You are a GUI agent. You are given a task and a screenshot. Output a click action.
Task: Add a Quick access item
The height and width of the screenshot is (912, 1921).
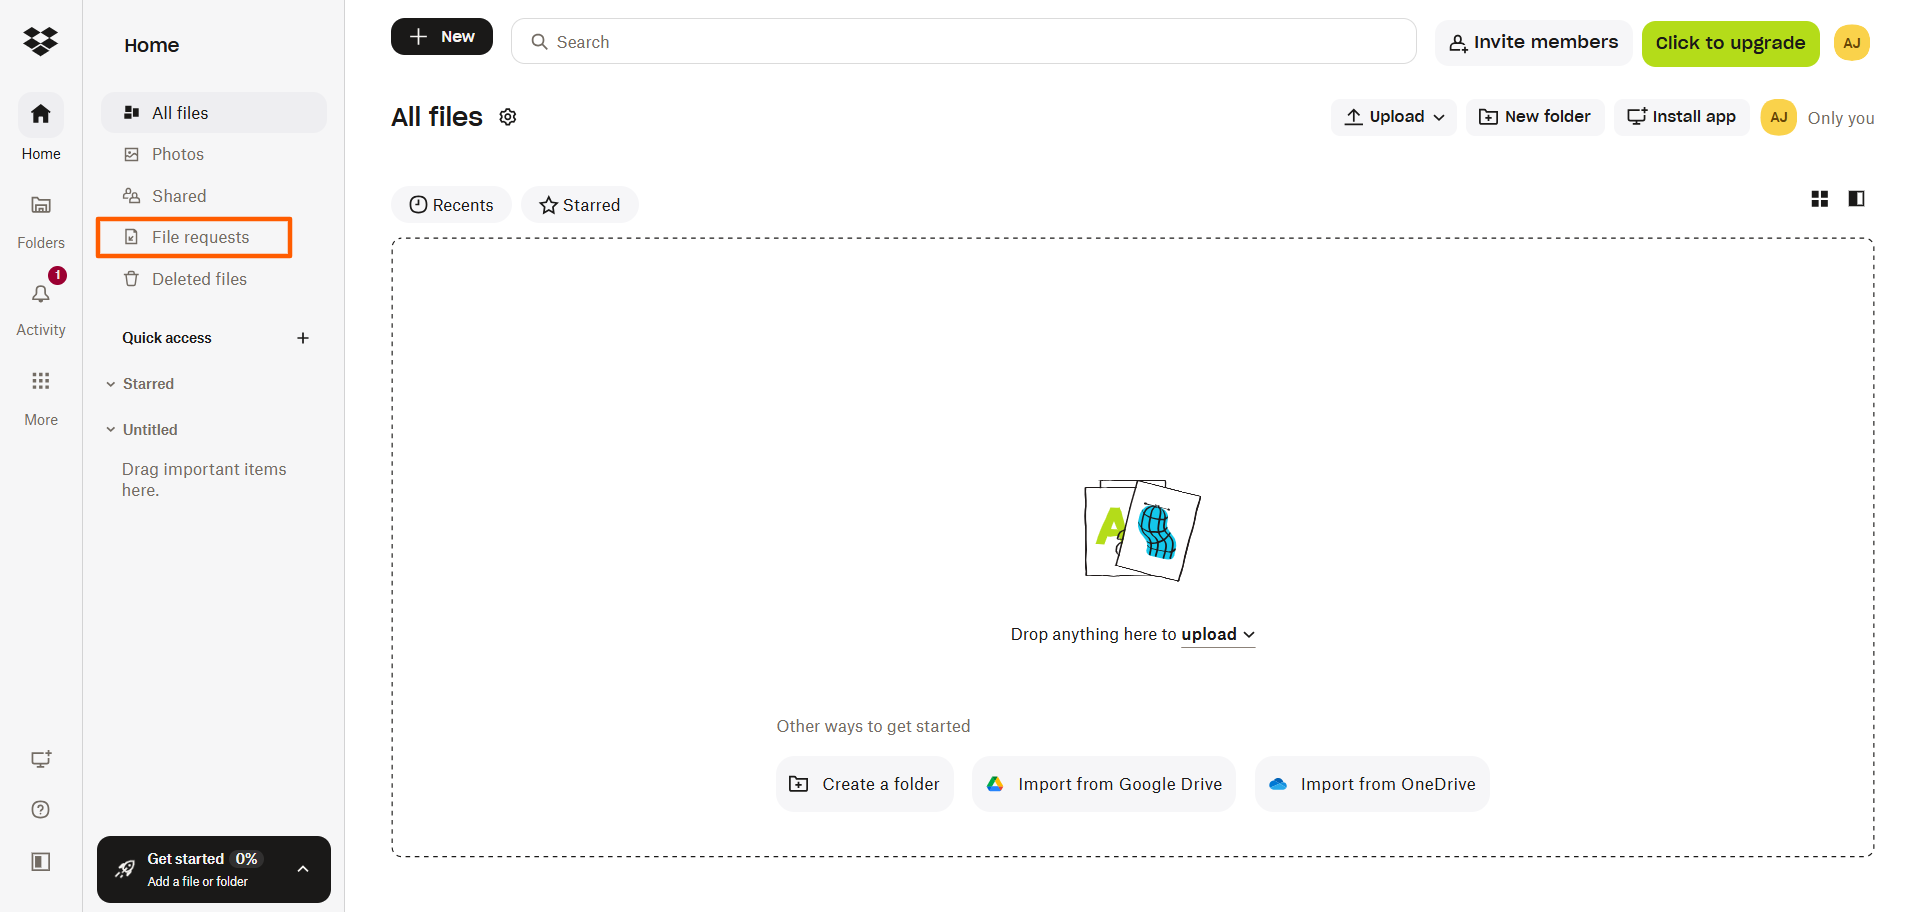[x=303, y=338]
